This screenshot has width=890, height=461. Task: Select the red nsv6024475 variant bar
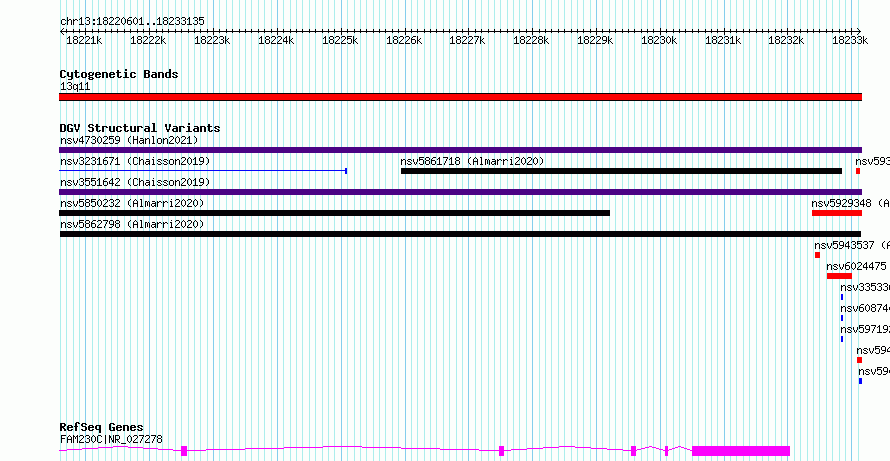point(839,276)
